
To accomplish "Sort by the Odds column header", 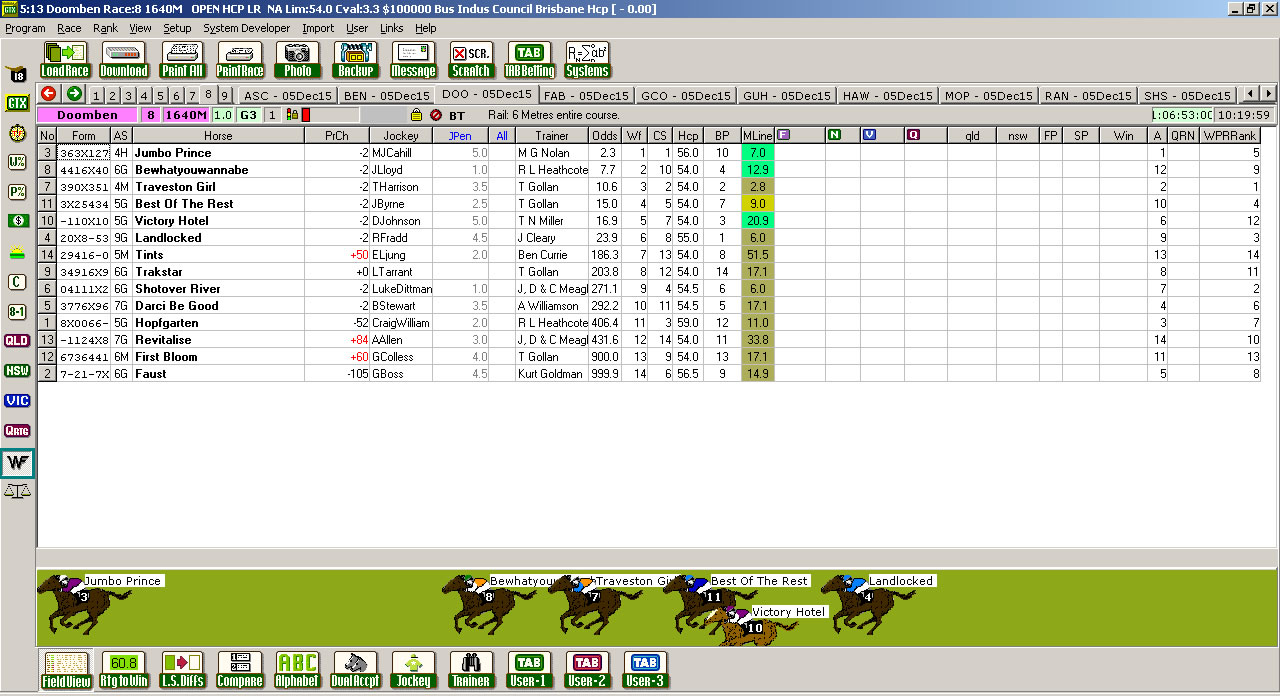I will tap(605, 136).
